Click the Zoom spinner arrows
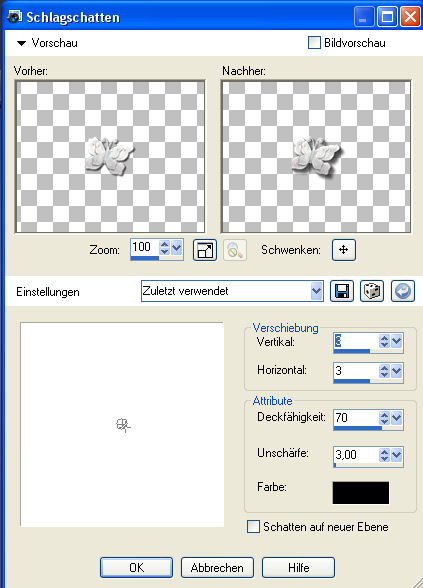 164,248
